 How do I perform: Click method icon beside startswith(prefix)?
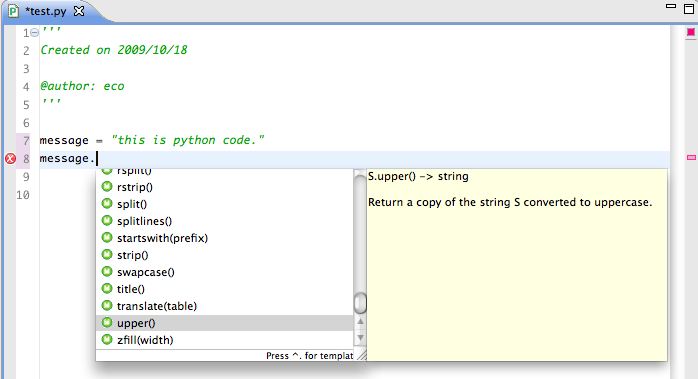coord(107,237)
